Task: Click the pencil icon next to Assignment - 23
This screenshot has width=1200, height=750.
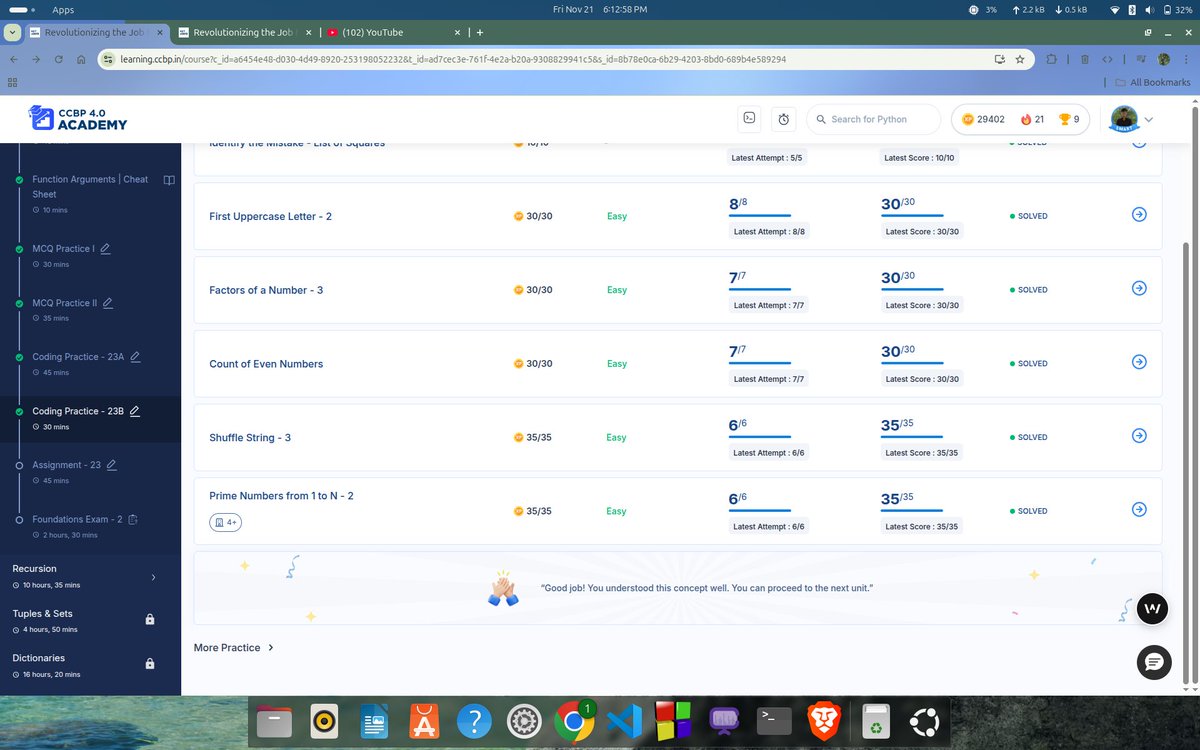Action: (x=112, y=465)
